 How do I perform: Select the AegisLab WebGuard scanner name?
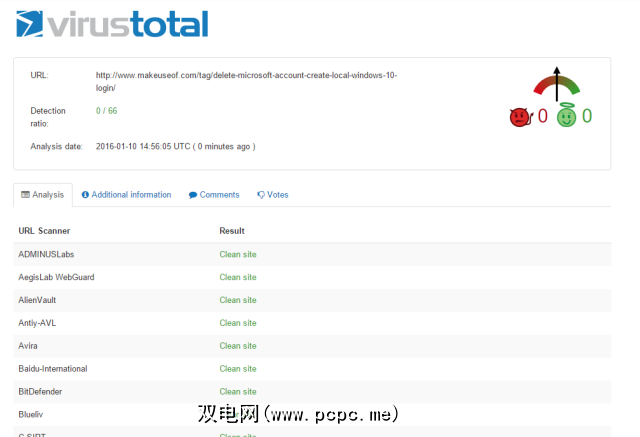pos(56,277)
